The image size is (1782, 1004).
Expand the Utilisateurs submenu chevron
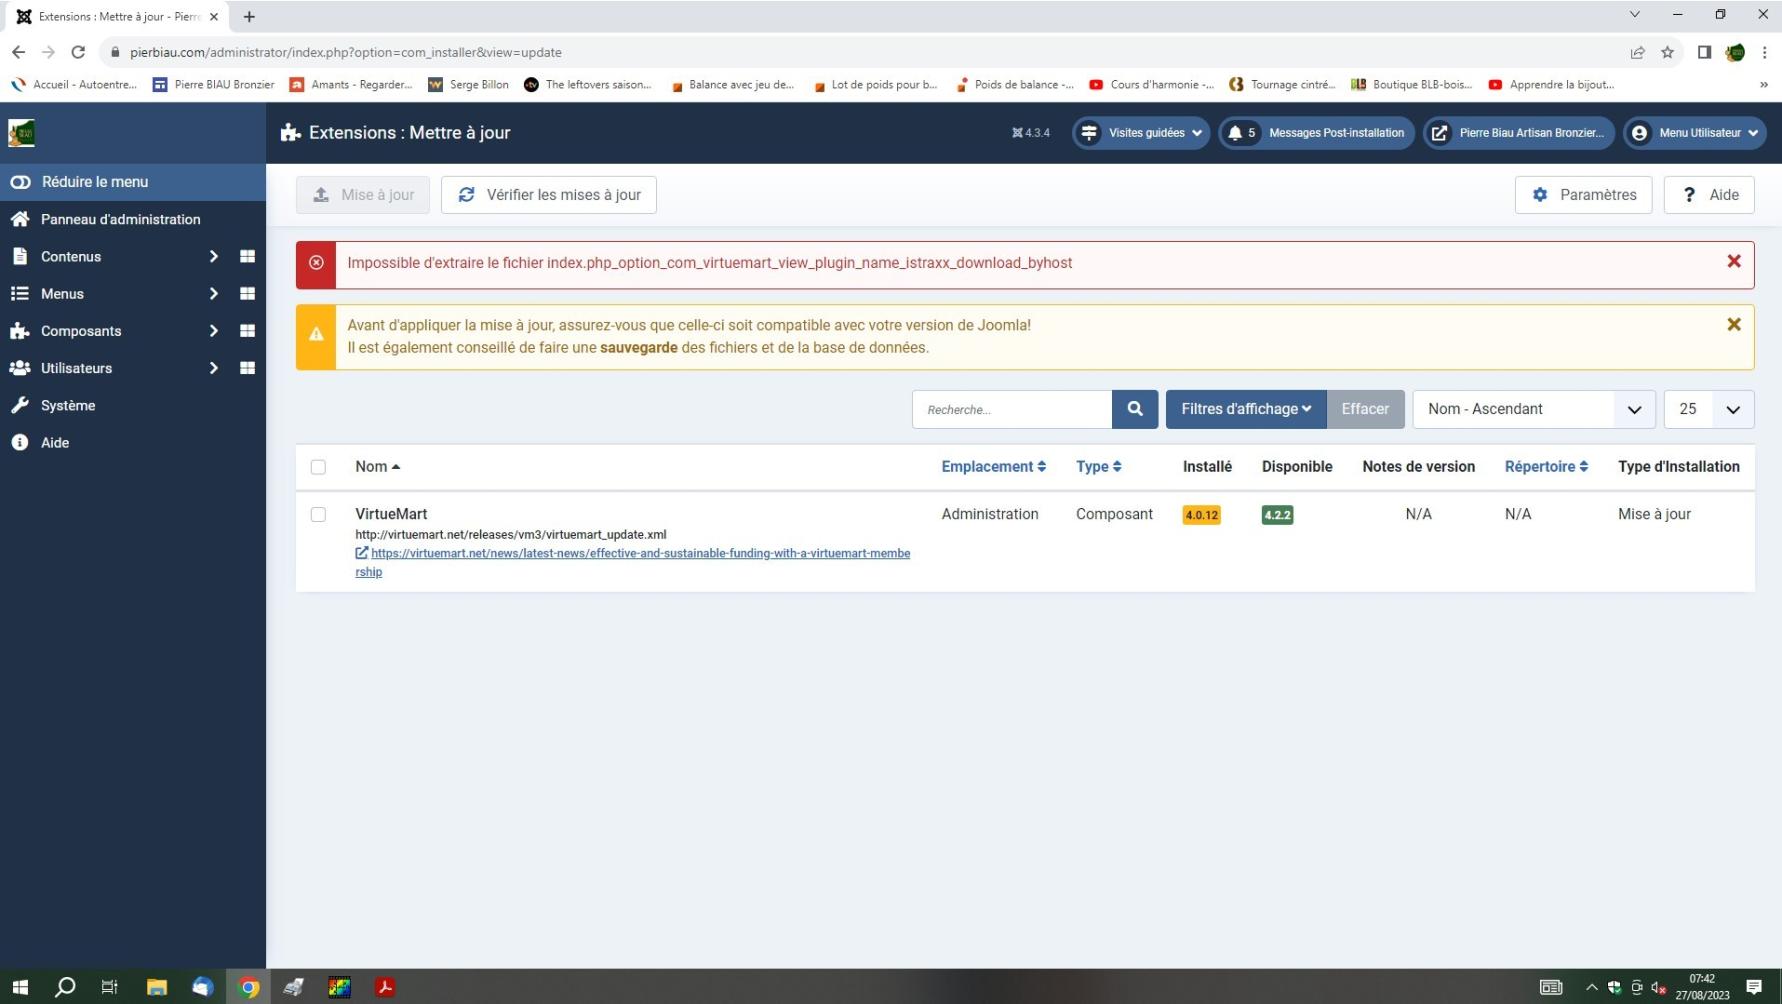[213, 368]
